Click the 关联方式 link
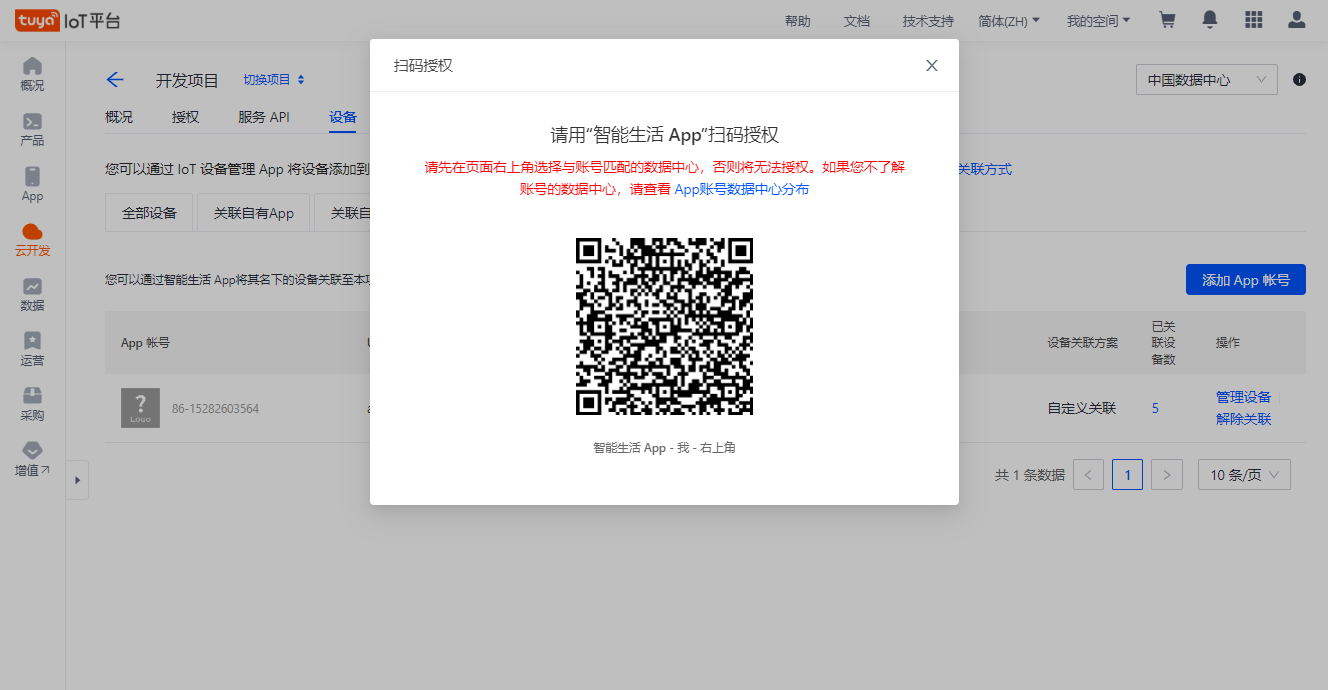 985,169
